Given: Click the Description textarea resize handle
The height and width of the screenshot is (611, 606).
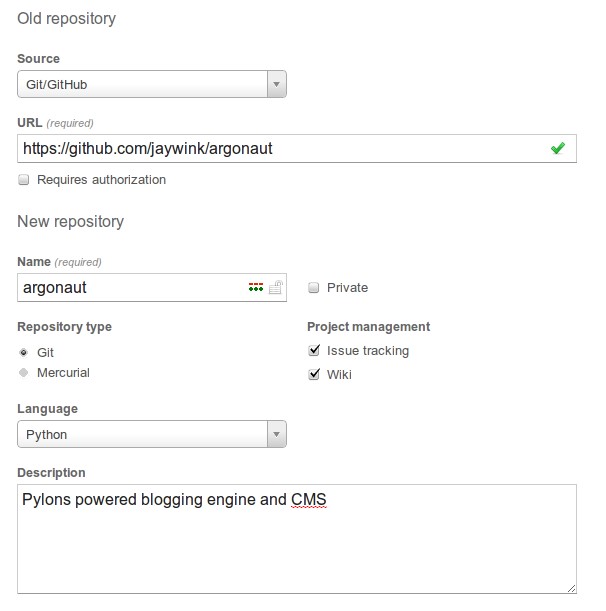Looking at the screenshot, I should [571, 588].
